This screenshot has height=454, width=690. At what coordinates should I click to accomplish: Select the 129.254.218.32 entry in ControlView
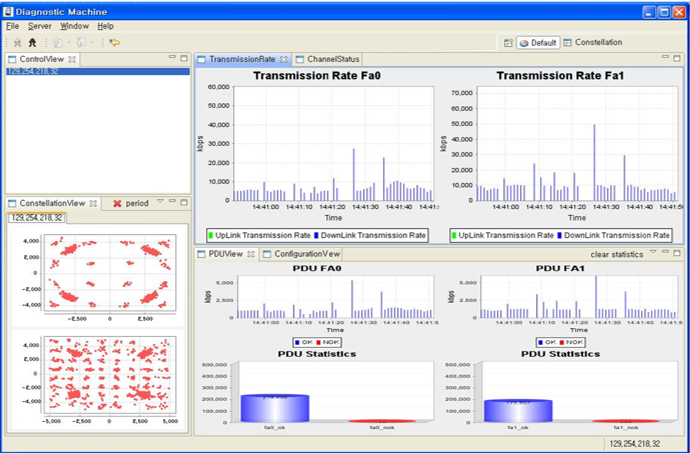tap(33, 72)
